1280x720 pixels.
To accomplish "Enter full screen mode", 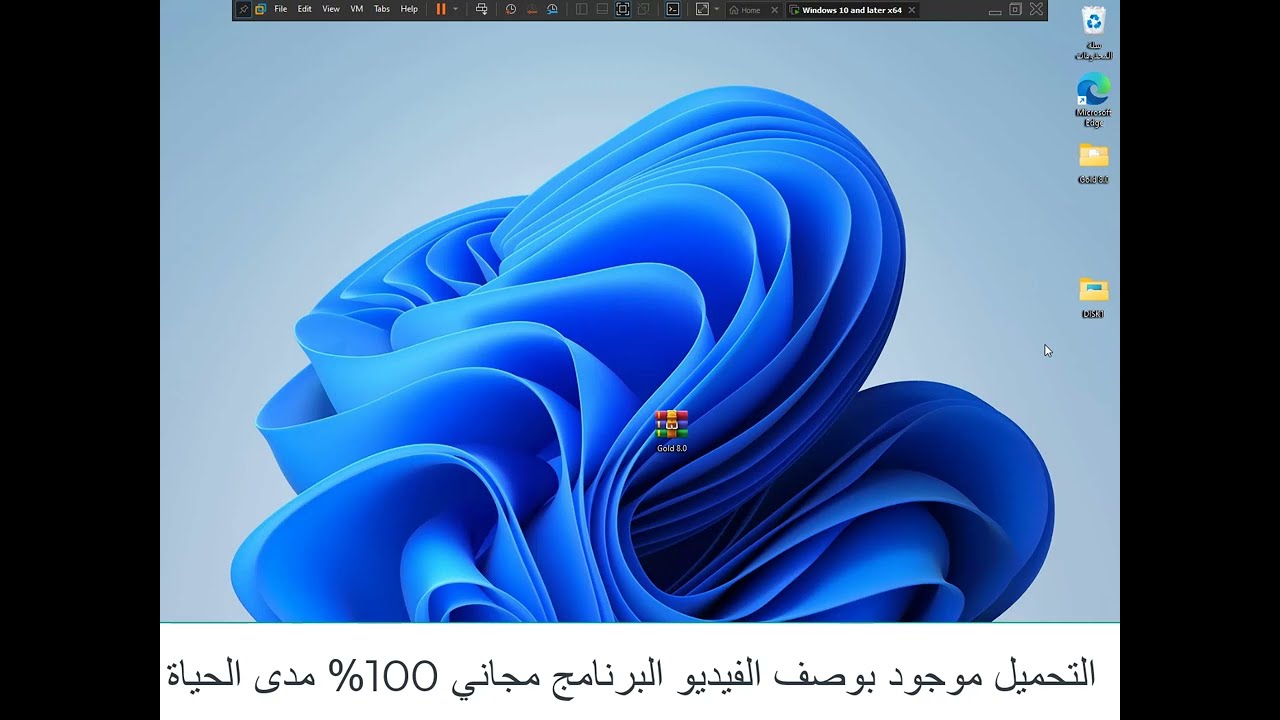I will pyautogui.click(x=623, y=9).
